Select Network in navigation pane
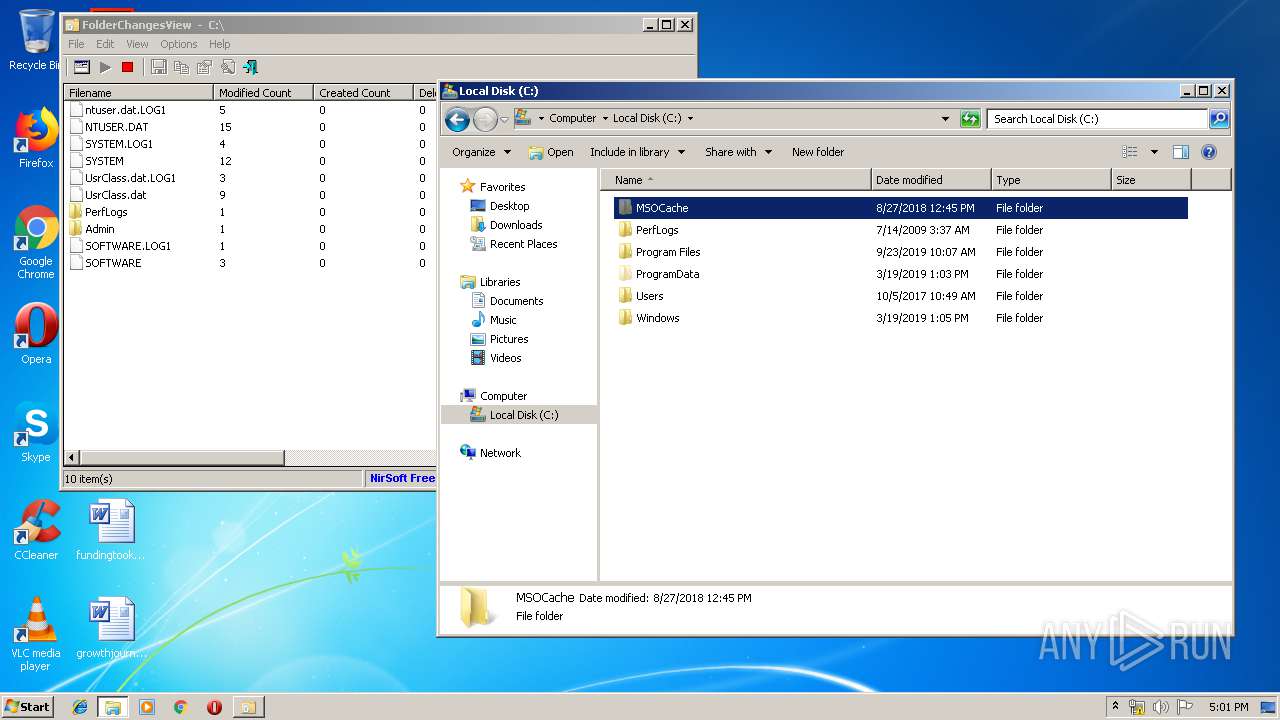 (x=500, y=453)
